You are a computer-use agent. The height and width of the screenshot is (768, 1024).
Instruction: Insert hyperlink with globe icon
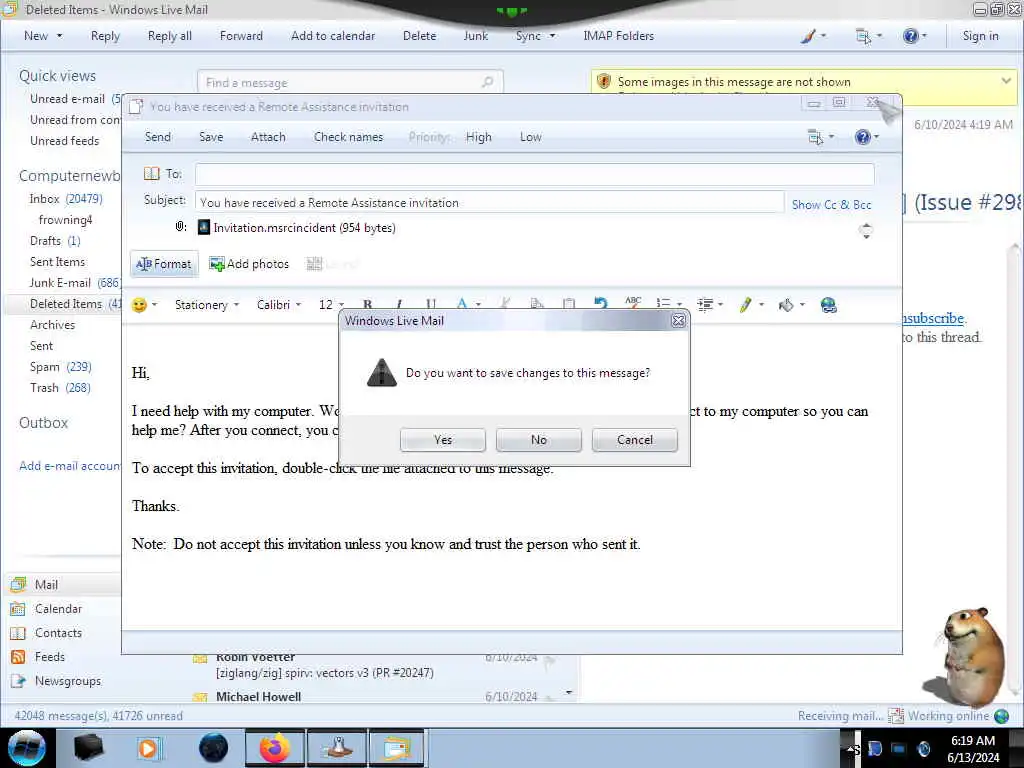829,305
